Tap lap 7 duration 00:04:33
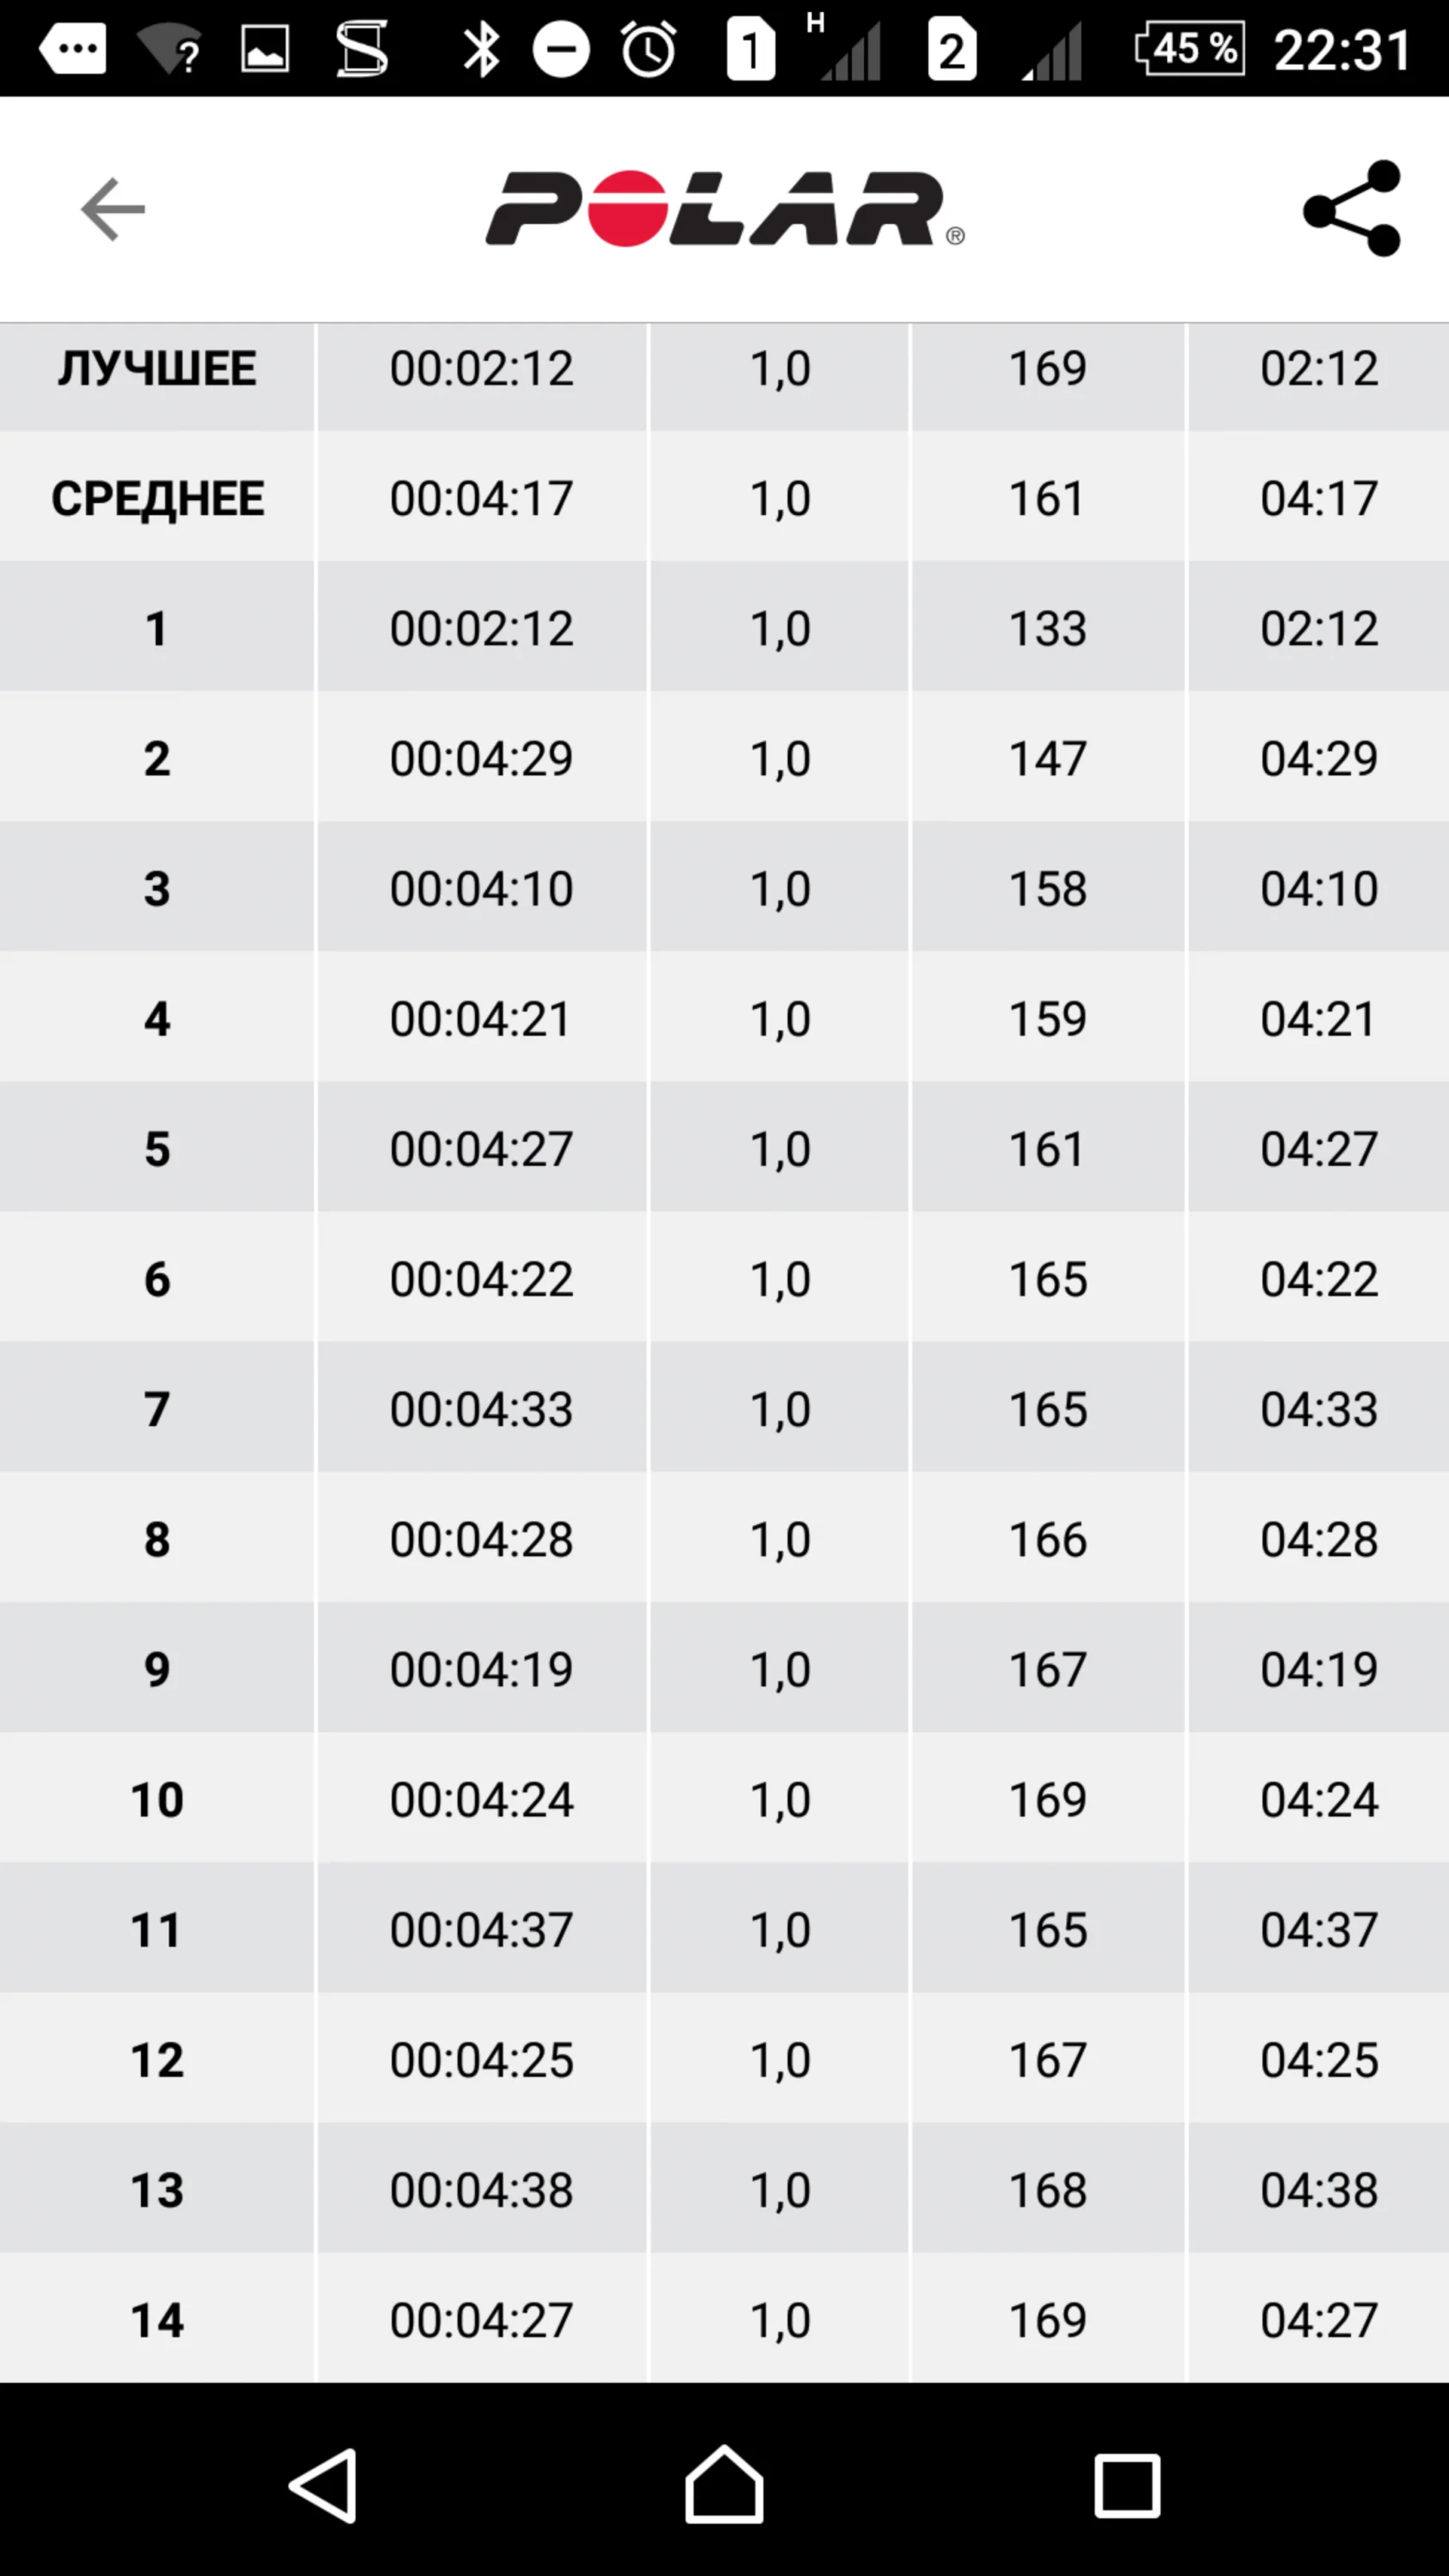Screen dimensions: 1449x2576 481,1409
